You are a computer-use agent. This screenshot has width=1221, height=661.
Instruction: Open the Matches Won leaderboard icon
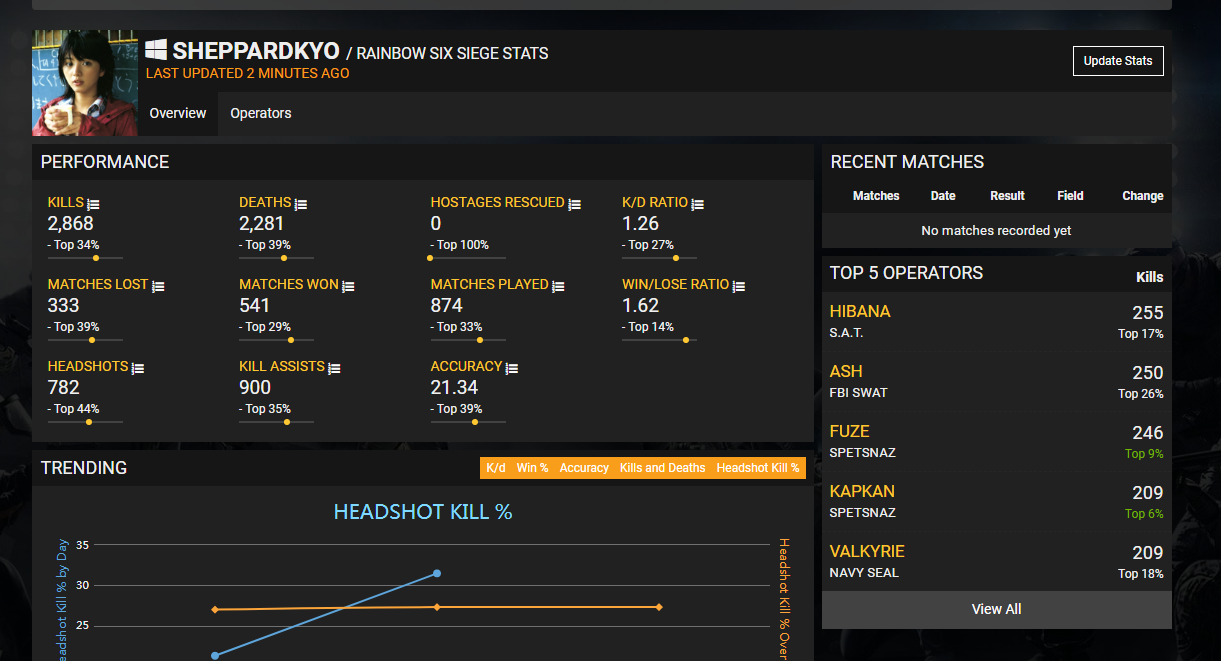[x=348, y=286]
